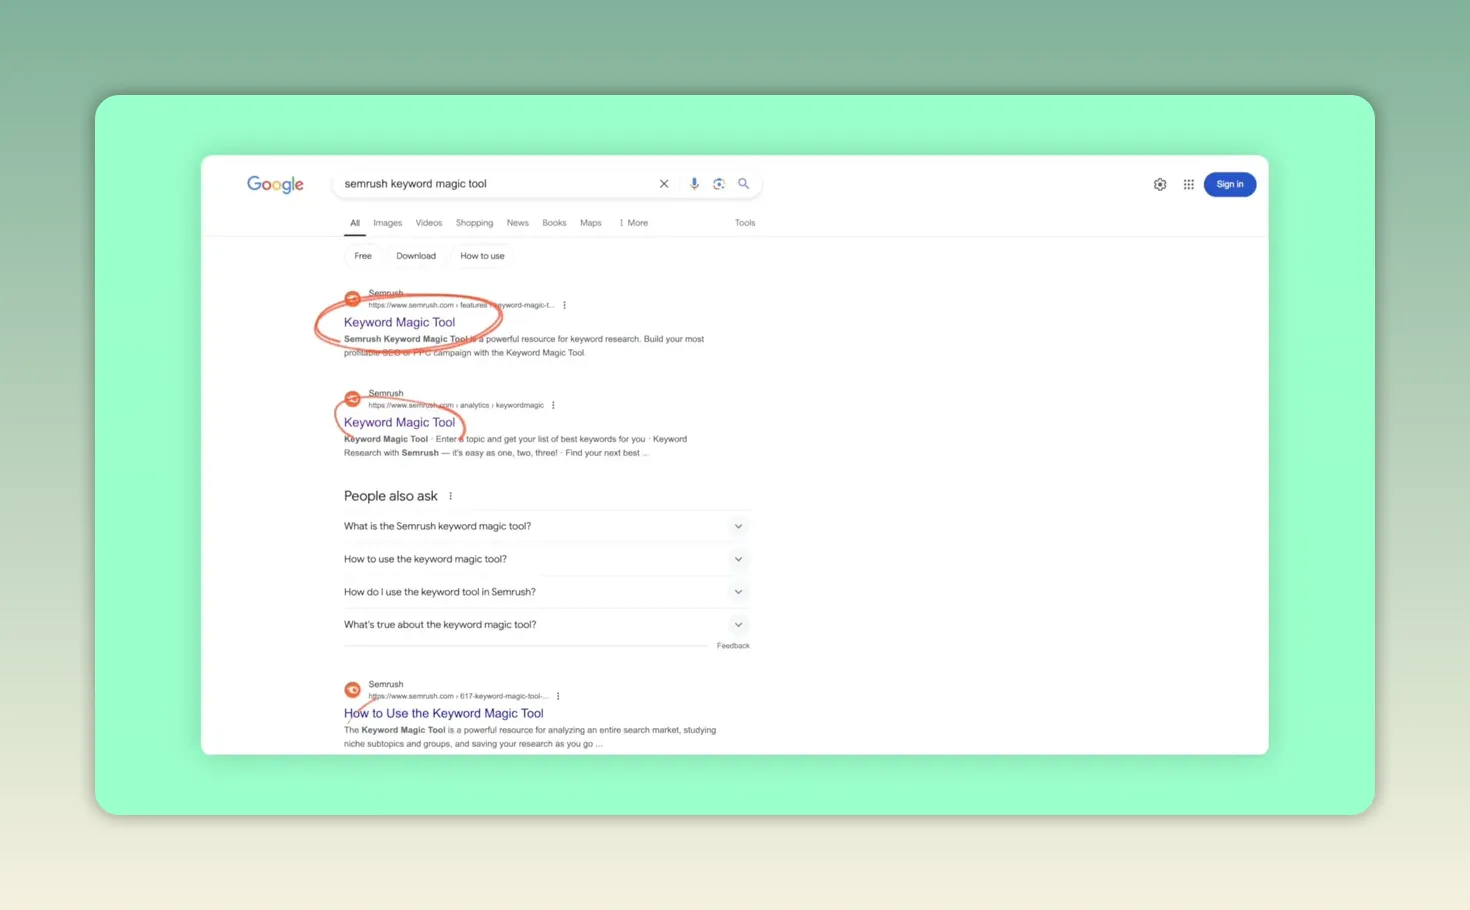This screenshot has width=1470, height=910.
Task: Expand How to use the keyword magic tool?
Action: pos(546,559)
